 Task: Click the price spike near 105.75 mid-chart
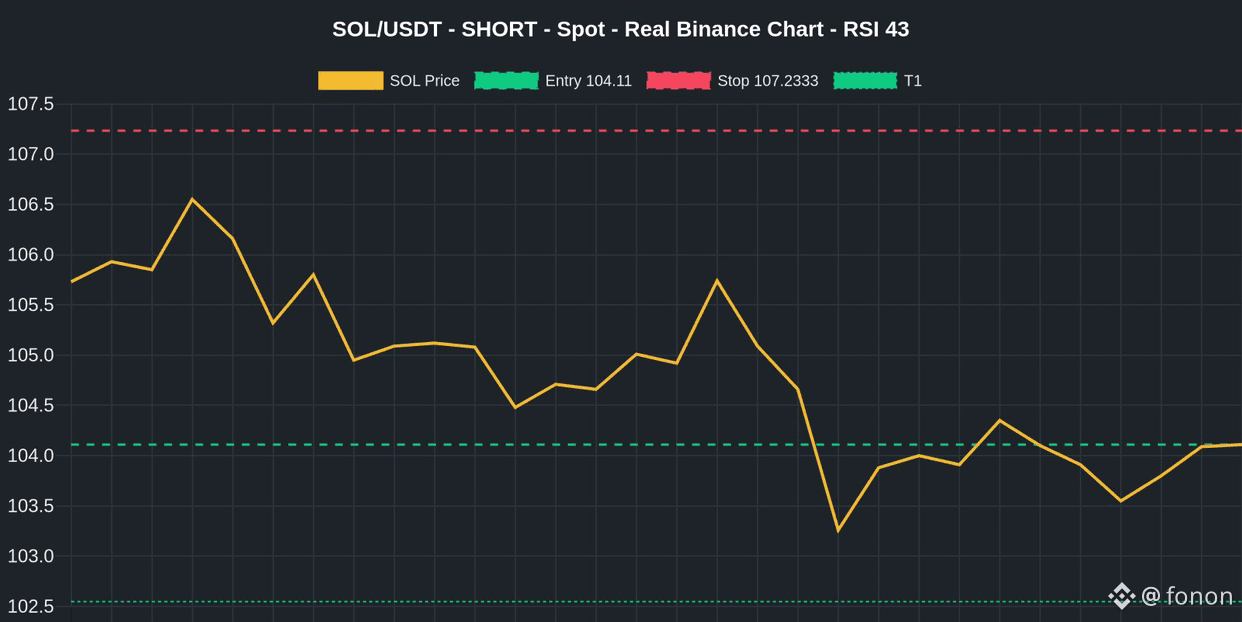[x=717, y=280]
